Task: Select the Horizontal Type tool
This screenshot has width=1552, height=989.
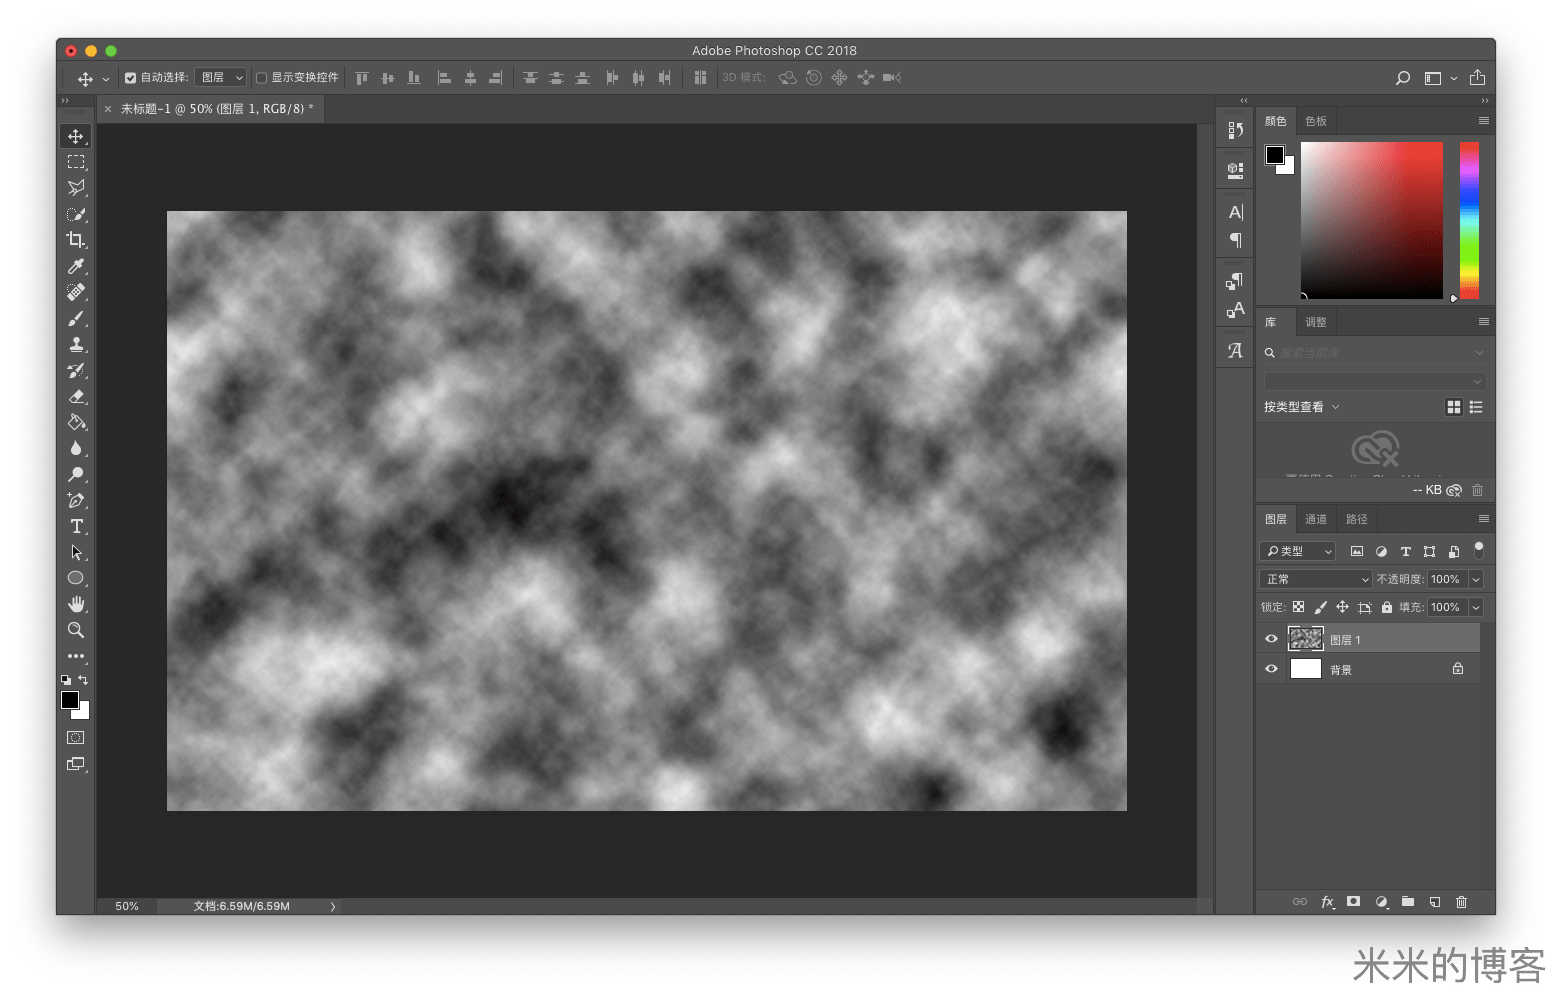Action: pos(76,527)
